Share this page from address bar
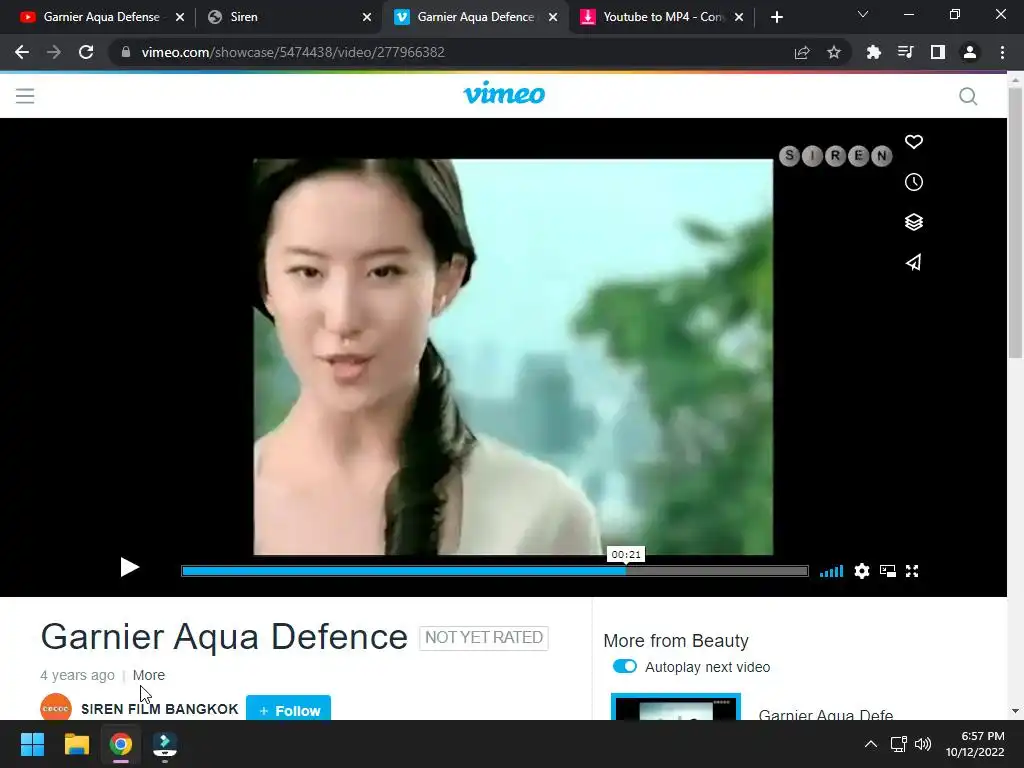Viewport: 1024px width, 768px height. [x=802, y=53]
